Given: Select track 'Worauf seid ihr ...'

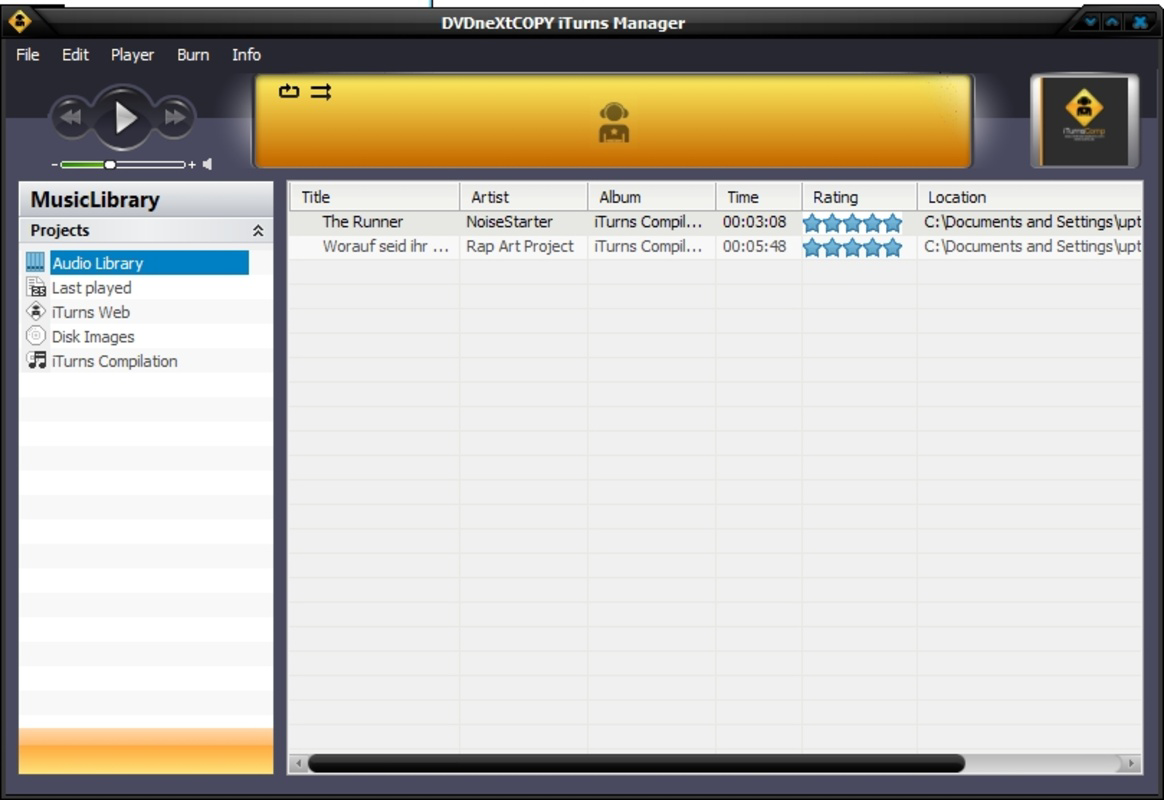Looking at the screenshot, I should click(385, 246).
